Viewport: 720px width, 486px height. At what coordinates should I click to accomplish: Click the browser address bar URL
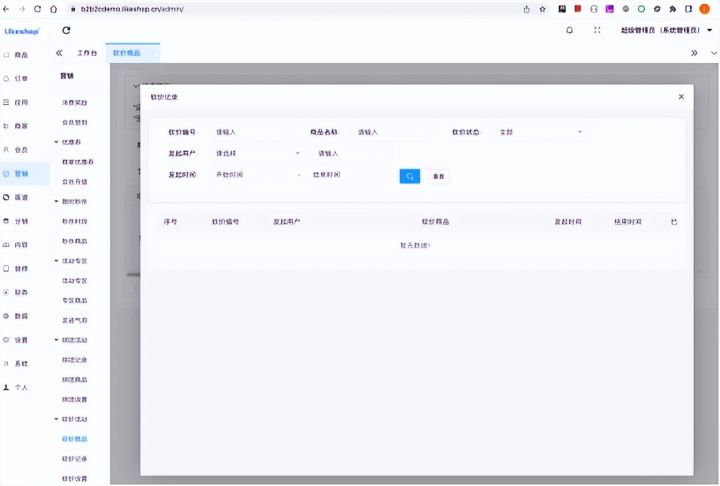[x=132, y=9]
